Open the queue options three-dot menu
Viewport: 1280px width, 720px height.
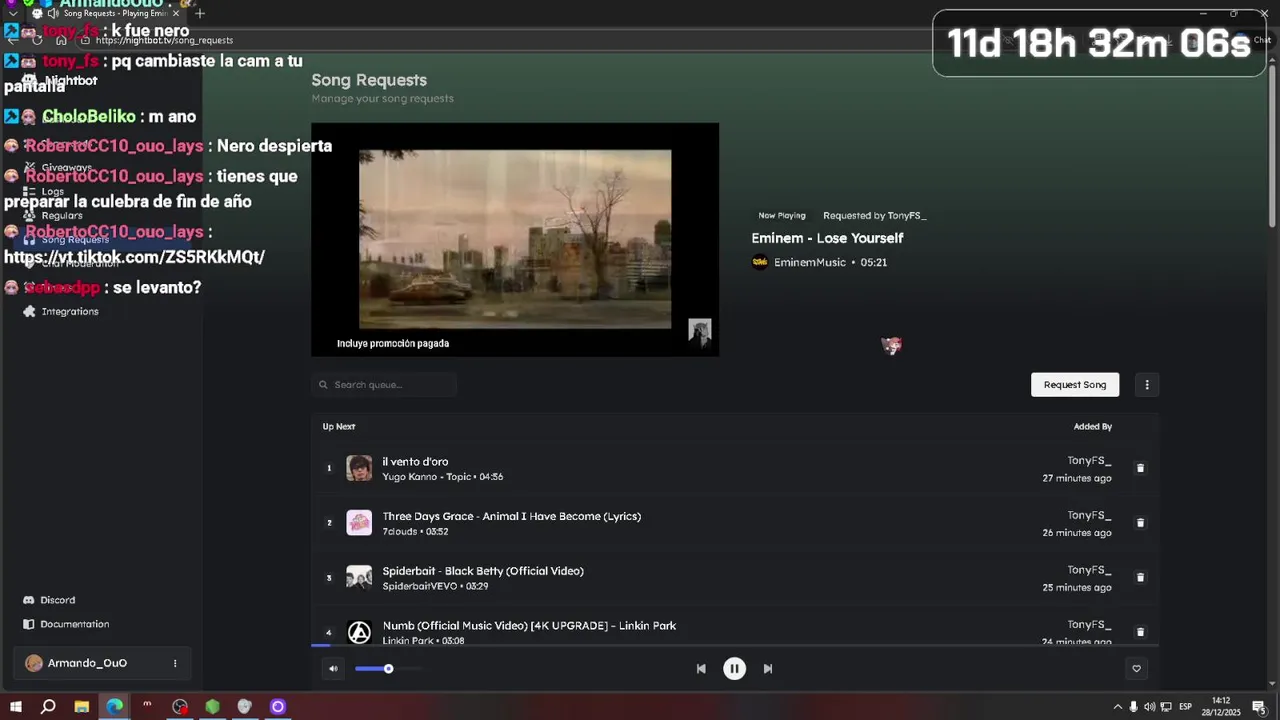[x=1147, y=385]
